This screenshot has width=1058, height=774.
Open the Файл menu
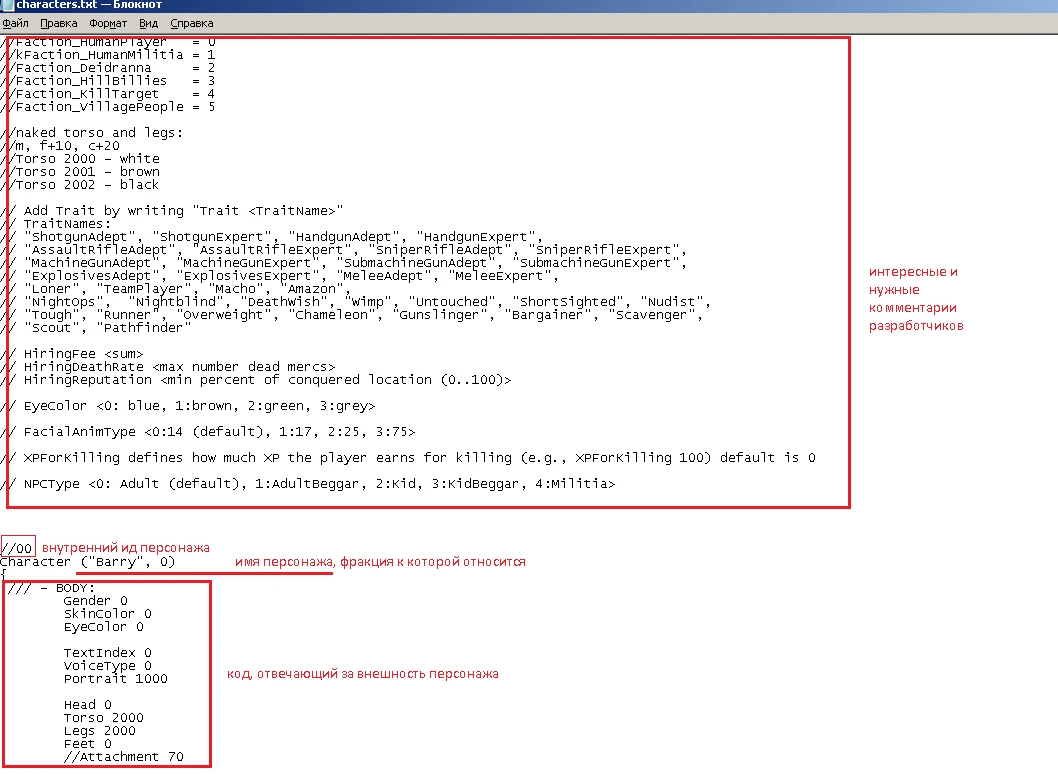(15, 24)
